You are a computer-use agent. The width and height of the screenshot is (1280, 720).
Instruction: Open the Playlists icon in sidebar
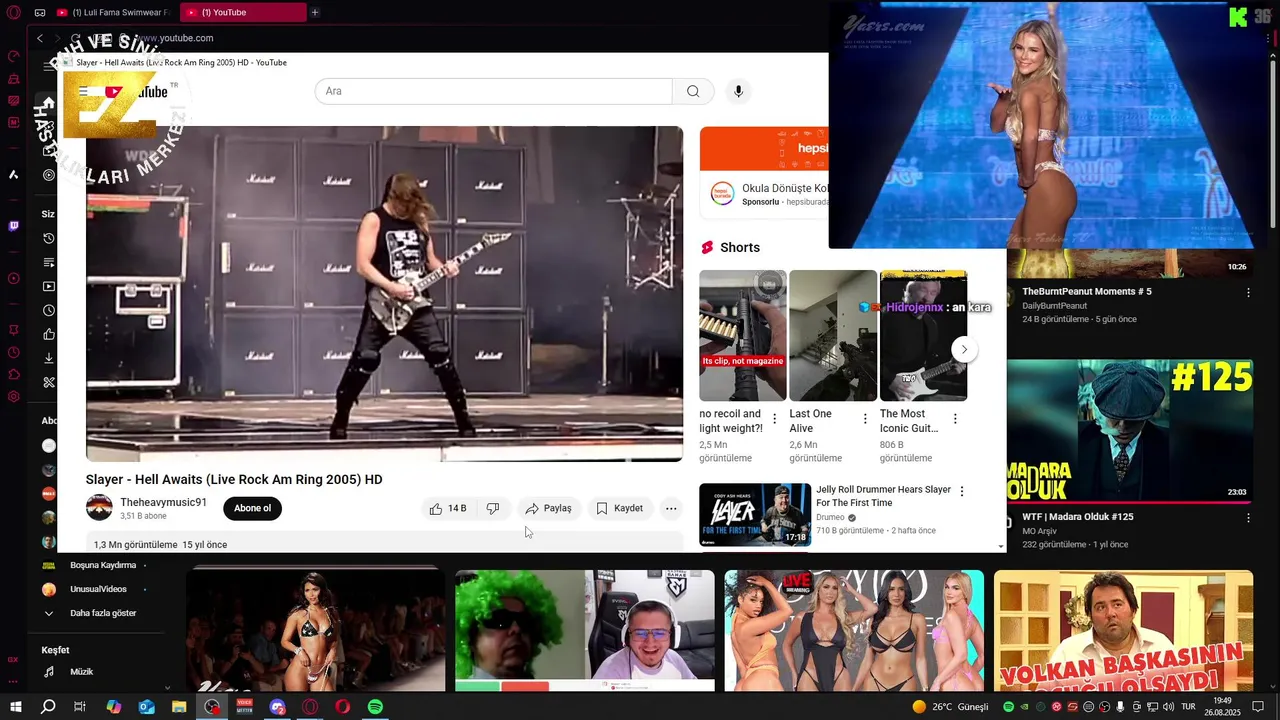point(49,262)
